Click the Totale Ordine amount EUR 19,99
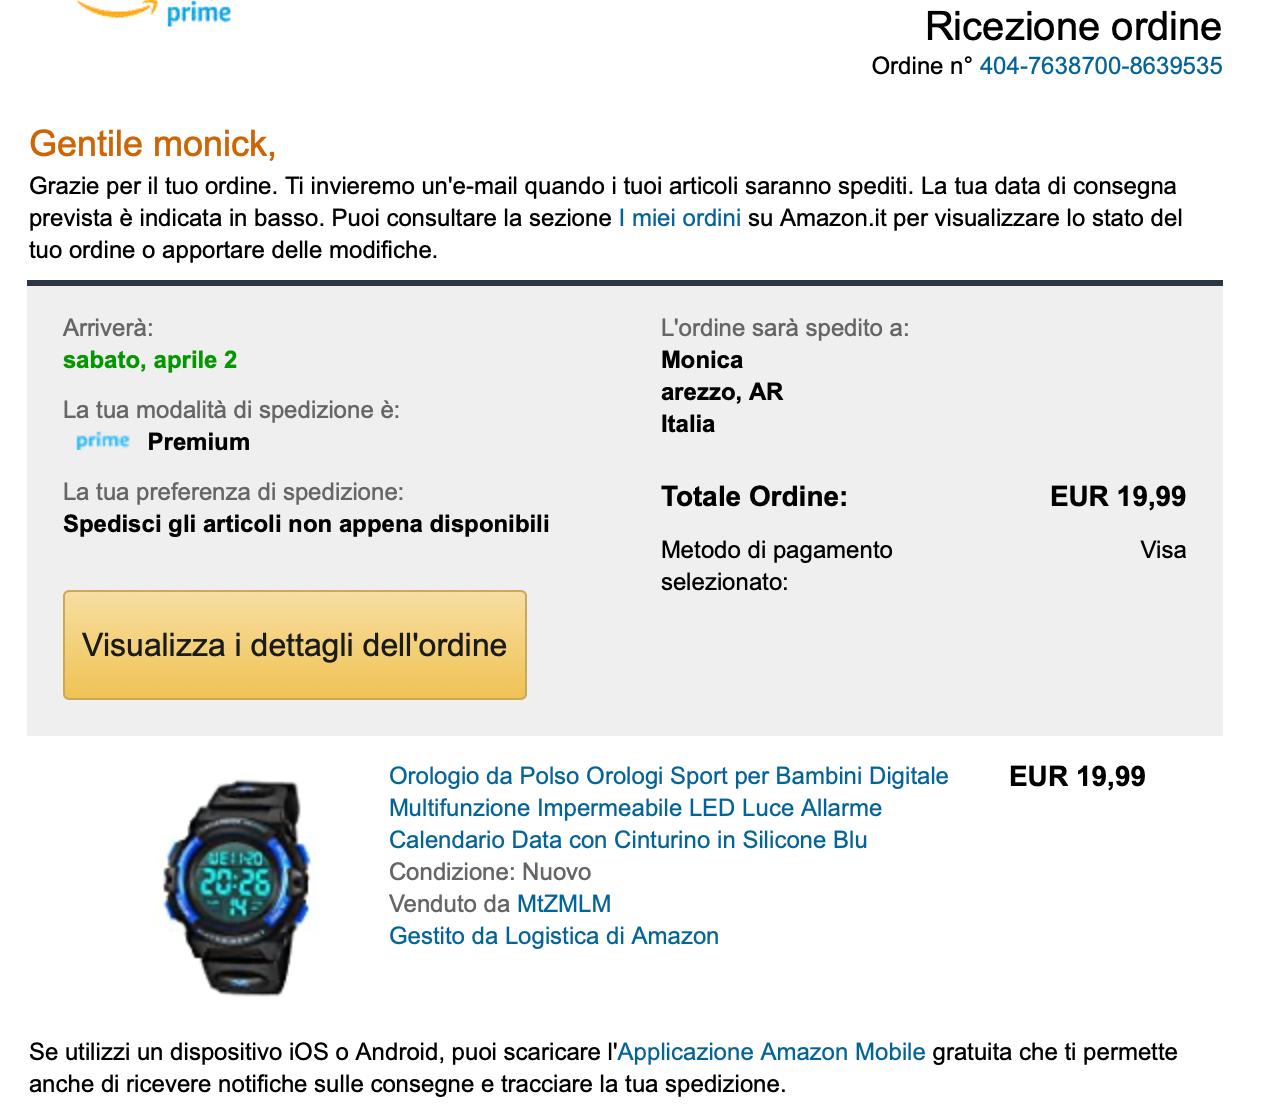This screenshot has height=1106, width=1274. (x=1118, y=497)
